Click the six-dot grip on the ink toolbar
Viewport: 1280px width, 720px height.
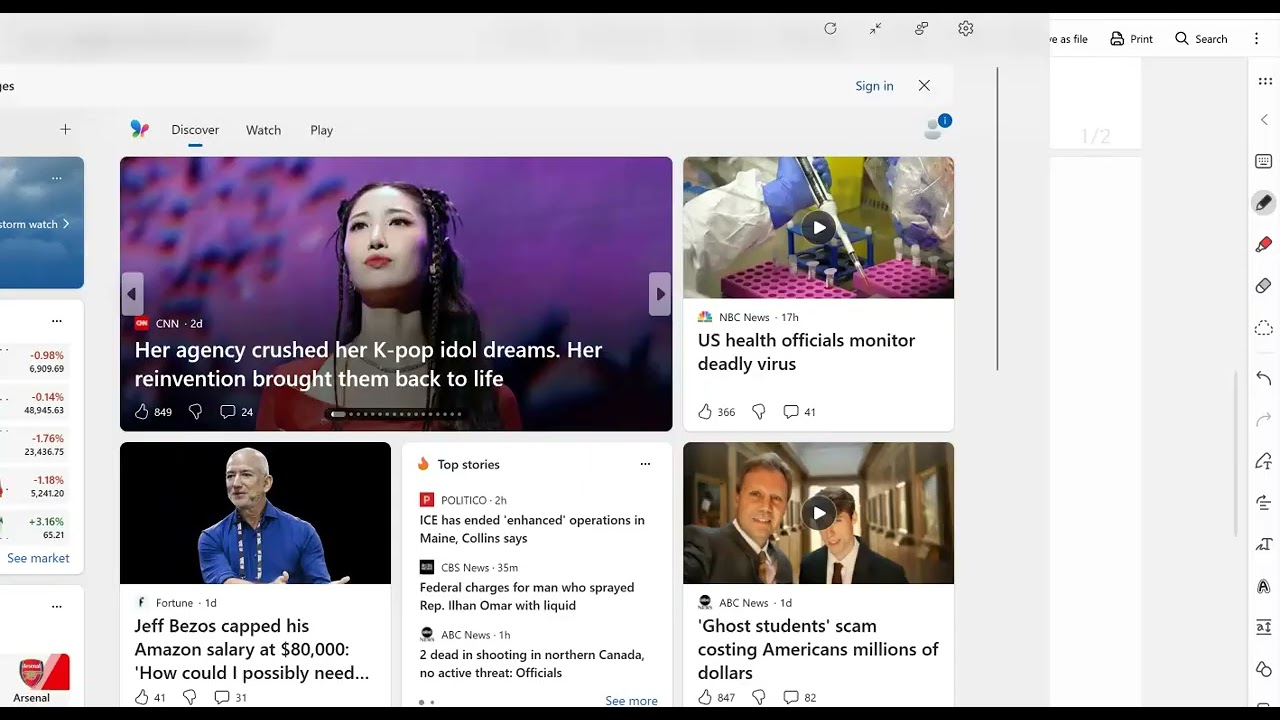coord(1264,81)
